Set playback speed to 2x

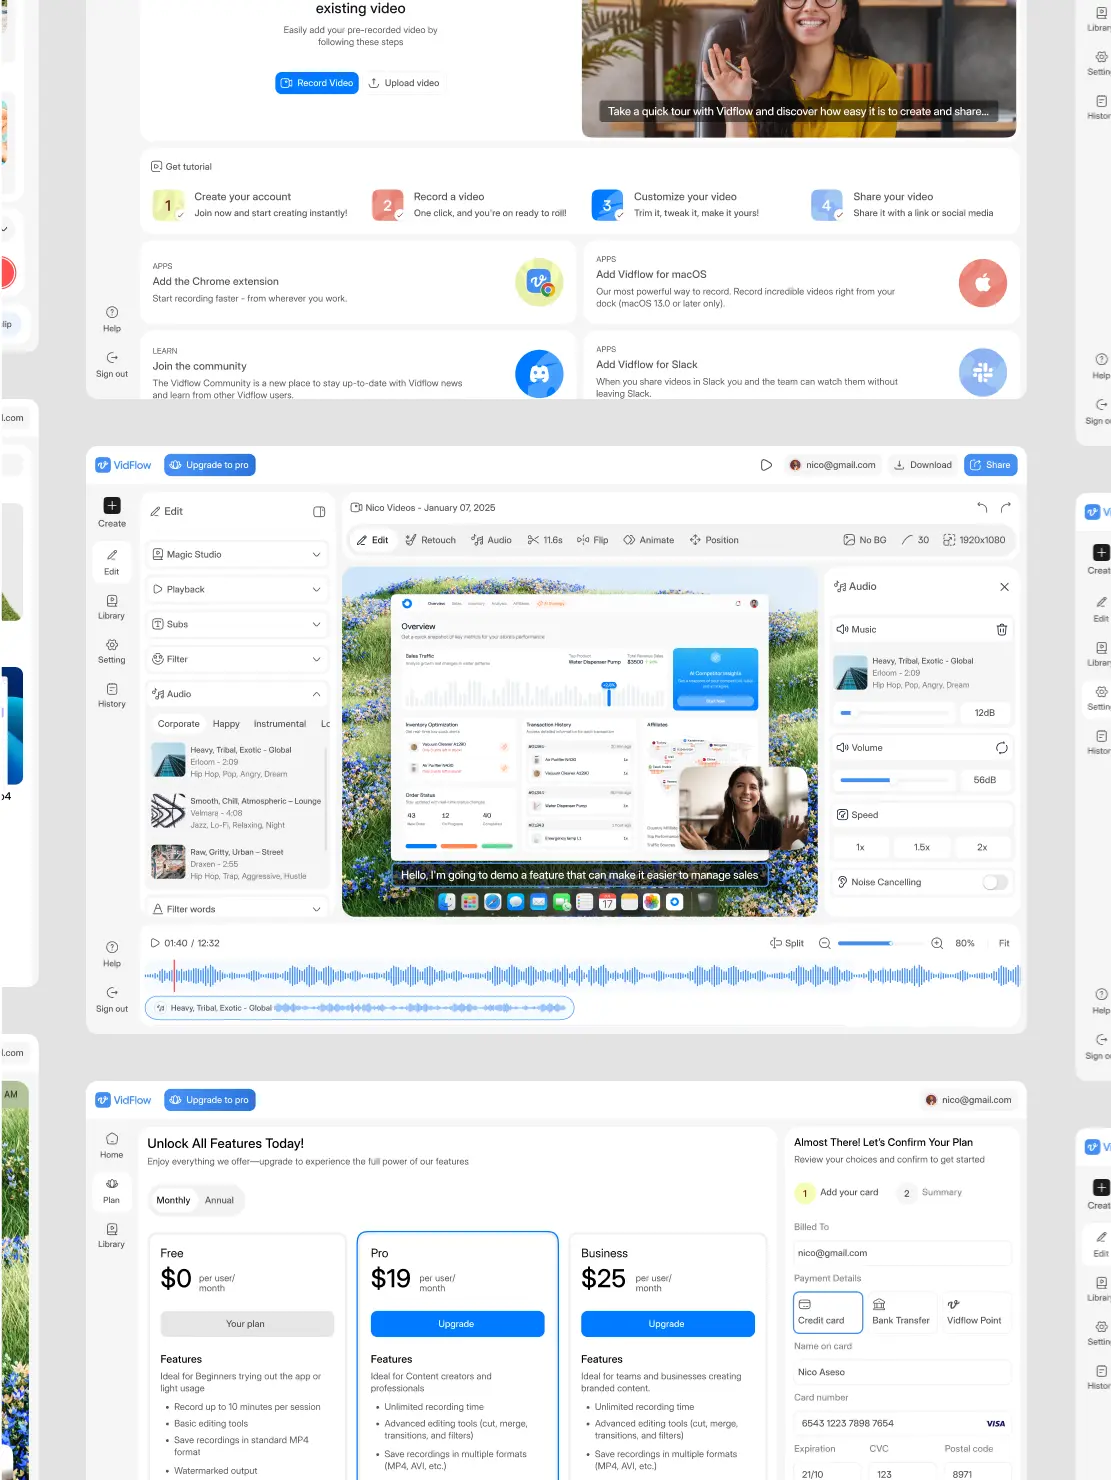982,847
